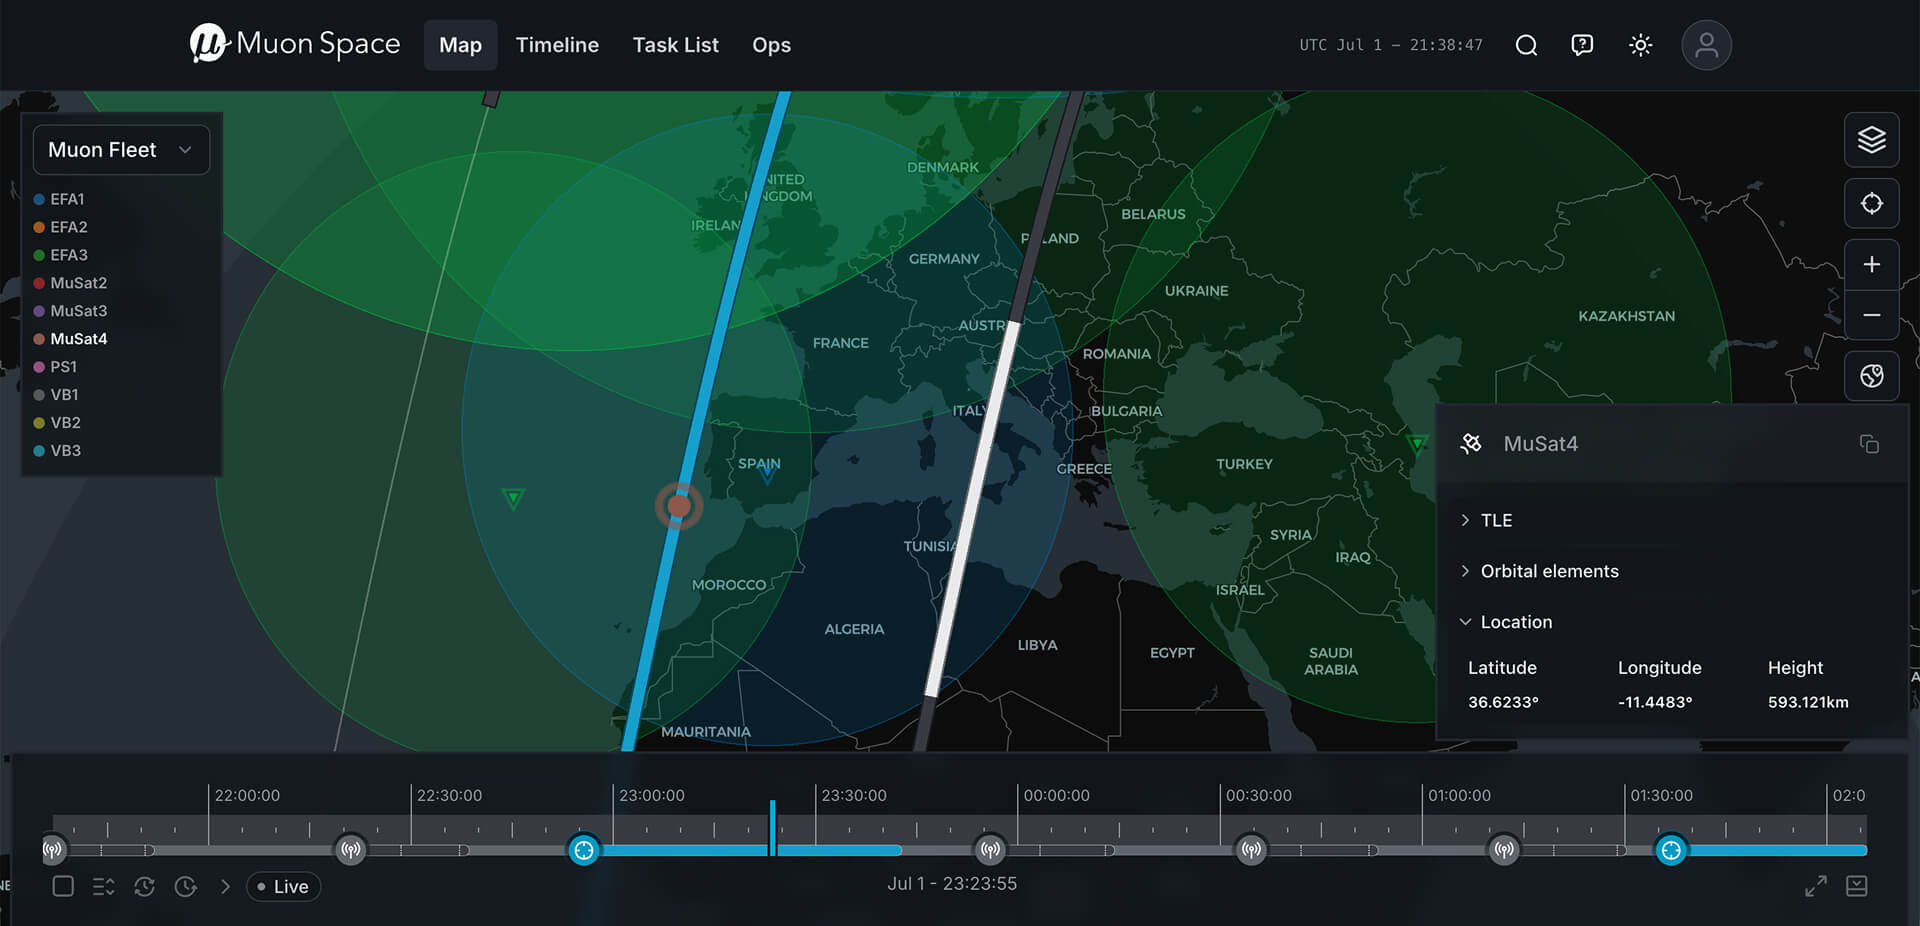Click antenna marker near 22:20 on timeline
1920x926 pixels.
point(351,850)
